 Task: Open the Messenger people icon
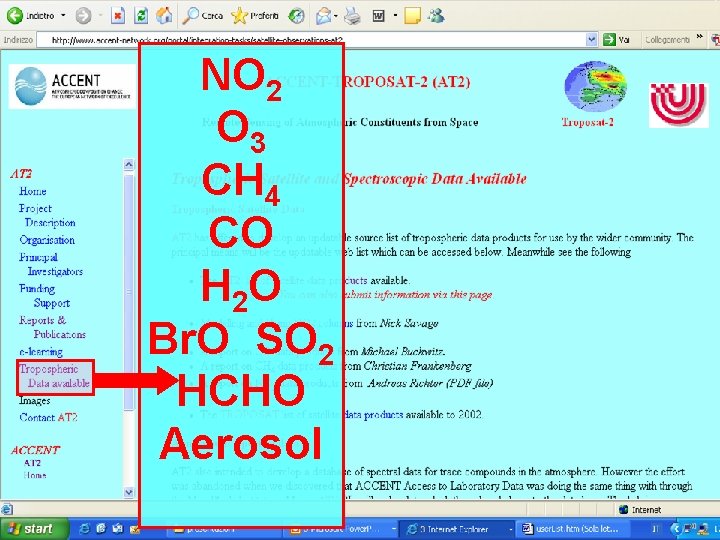pyautogui.click(x=436, y=16)
